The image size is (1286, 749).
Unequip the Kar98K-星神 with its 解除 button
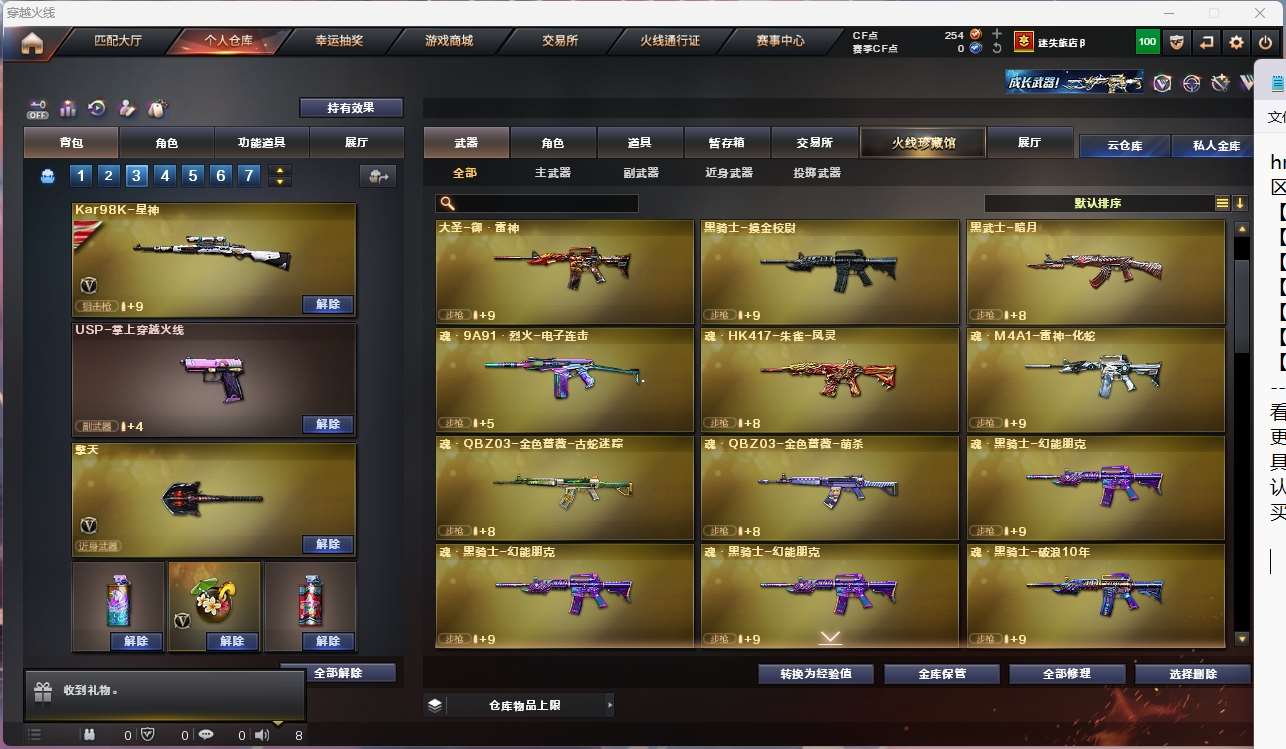328,305
